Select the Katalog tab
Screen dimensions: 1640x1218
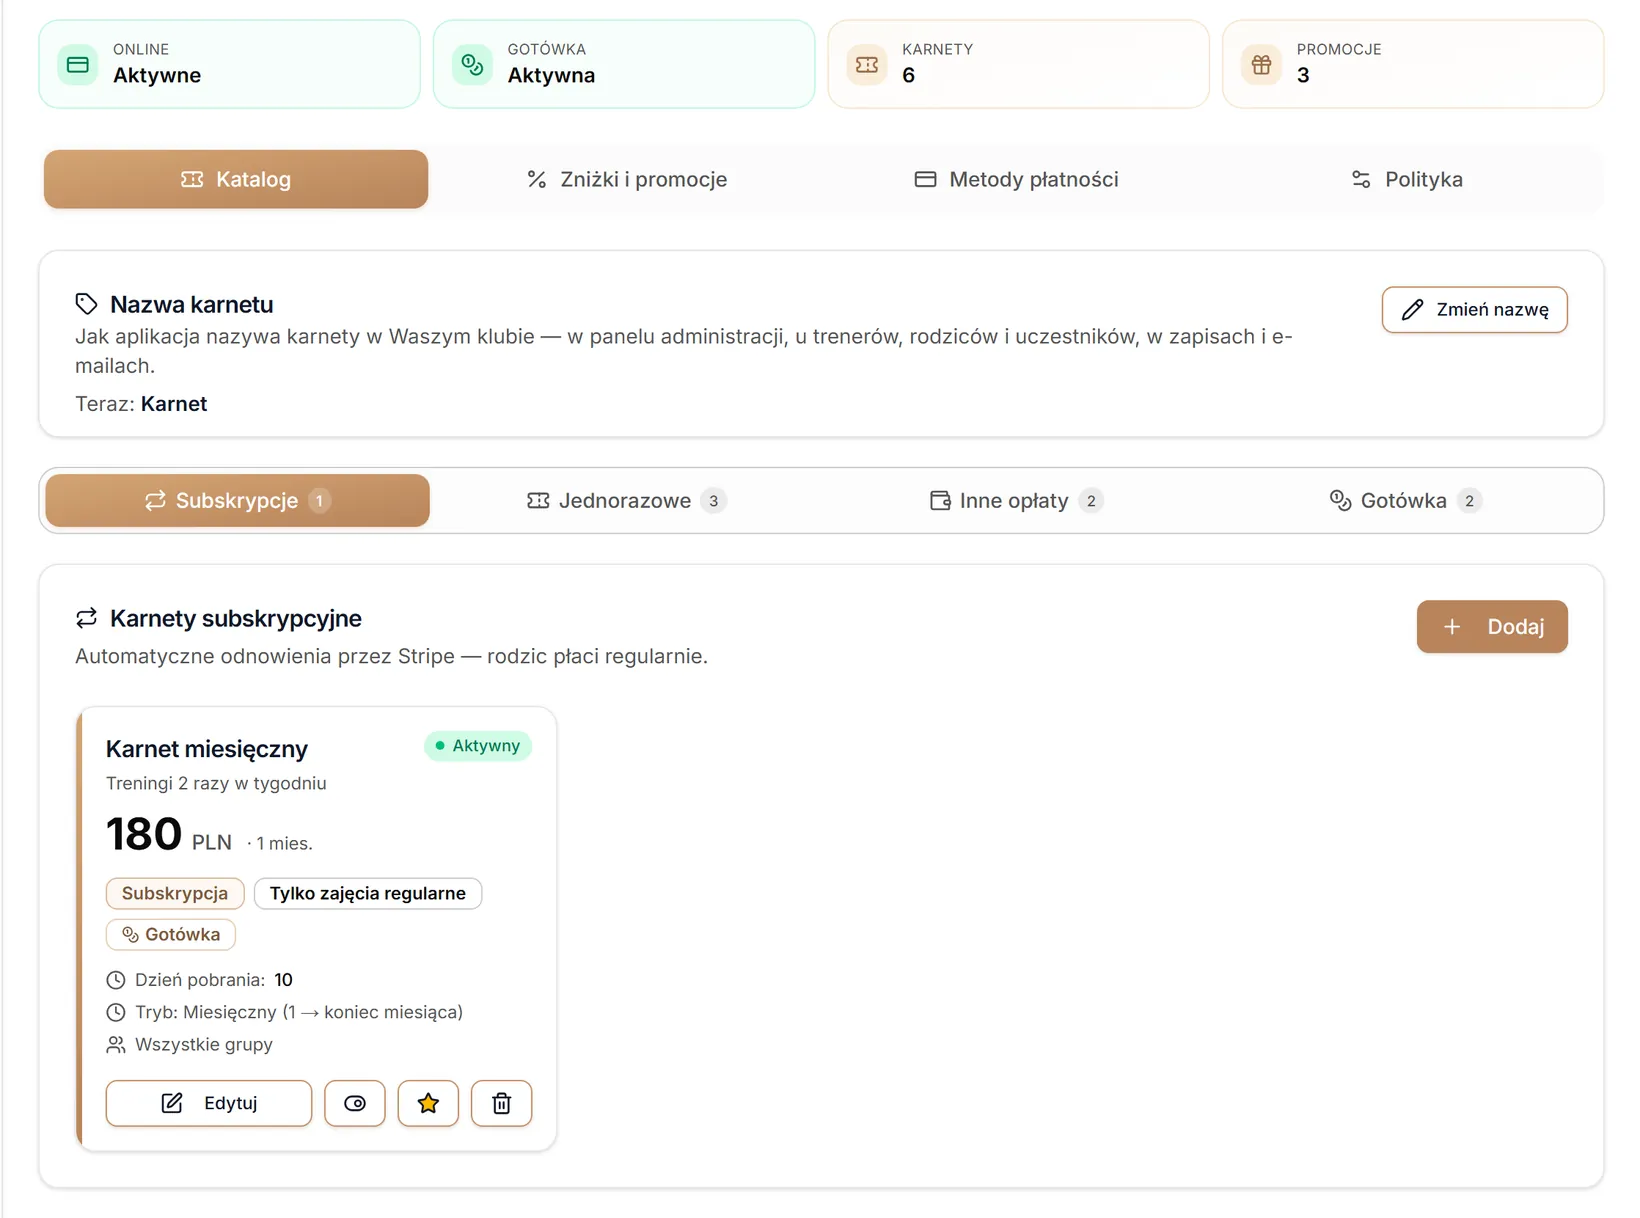(x=236, y=180)
